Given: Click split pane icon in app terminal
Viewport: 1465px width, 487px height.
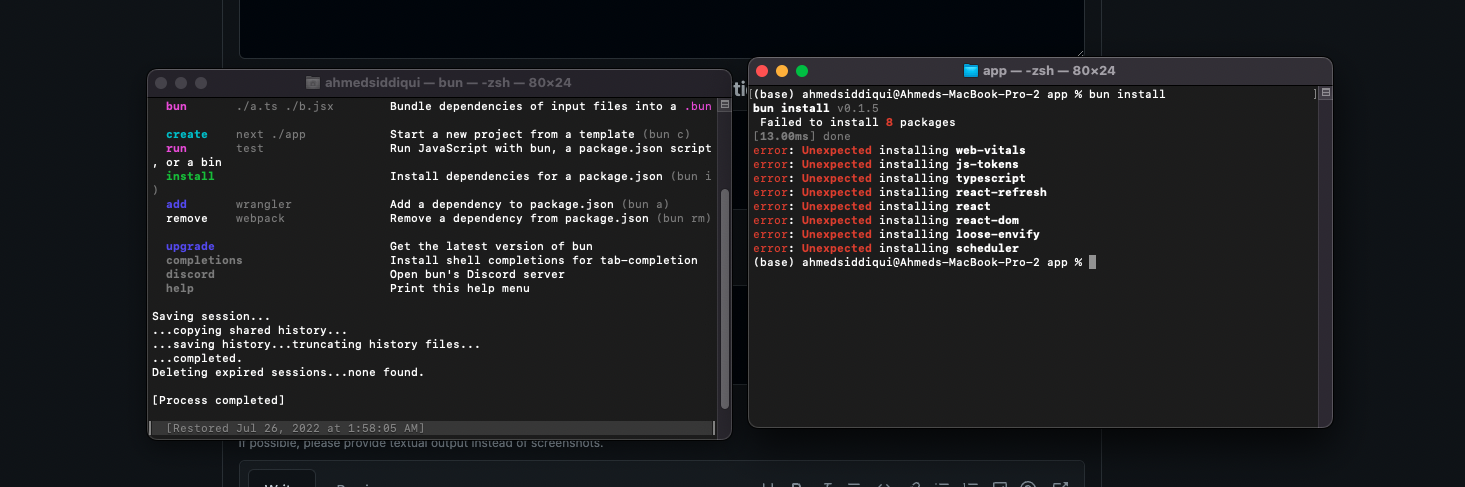Looking at the screenshot, I should [x=1326, y=94].
